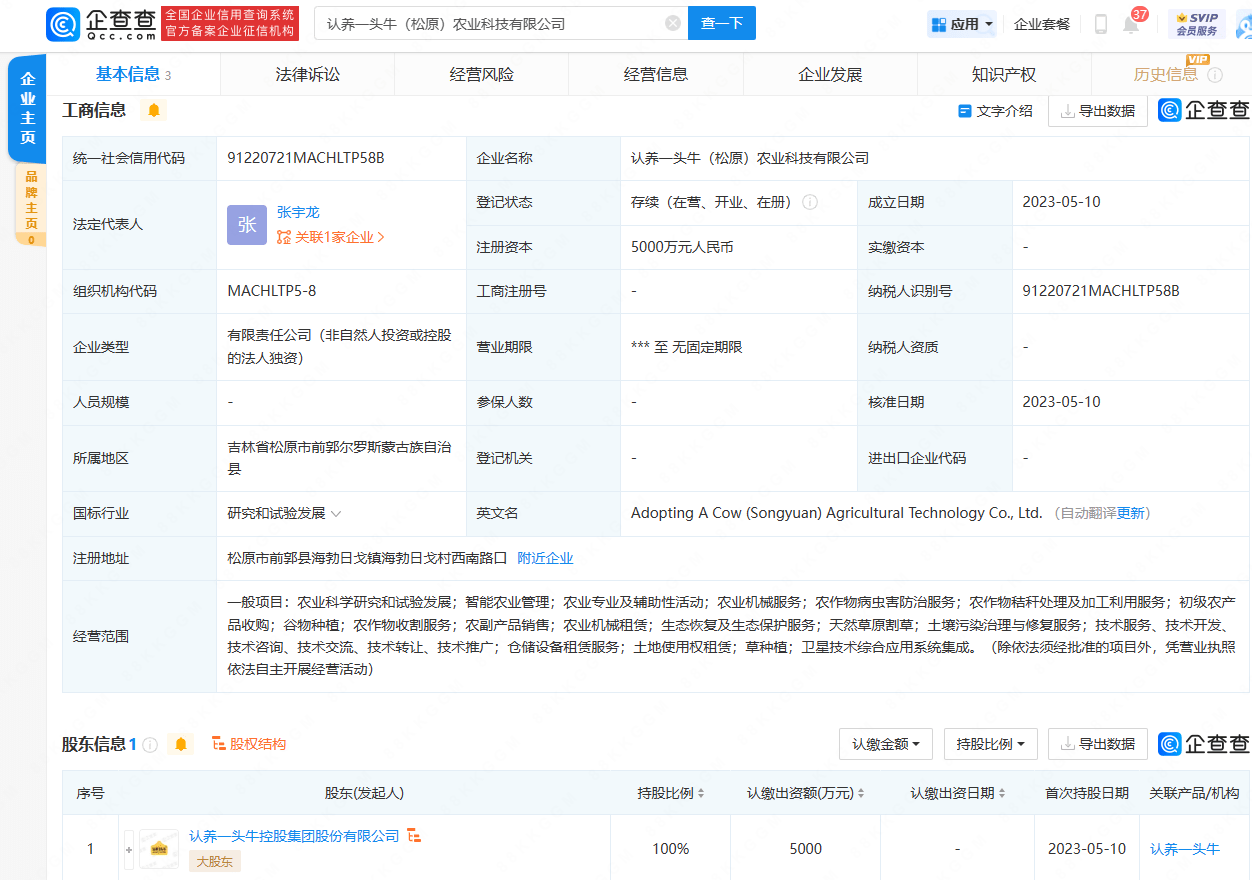Select the address 松原市前郭县海勃日戈镇海勃日戈村西南路口
The width and height of the screenshot is (1252, 880).
368,558
